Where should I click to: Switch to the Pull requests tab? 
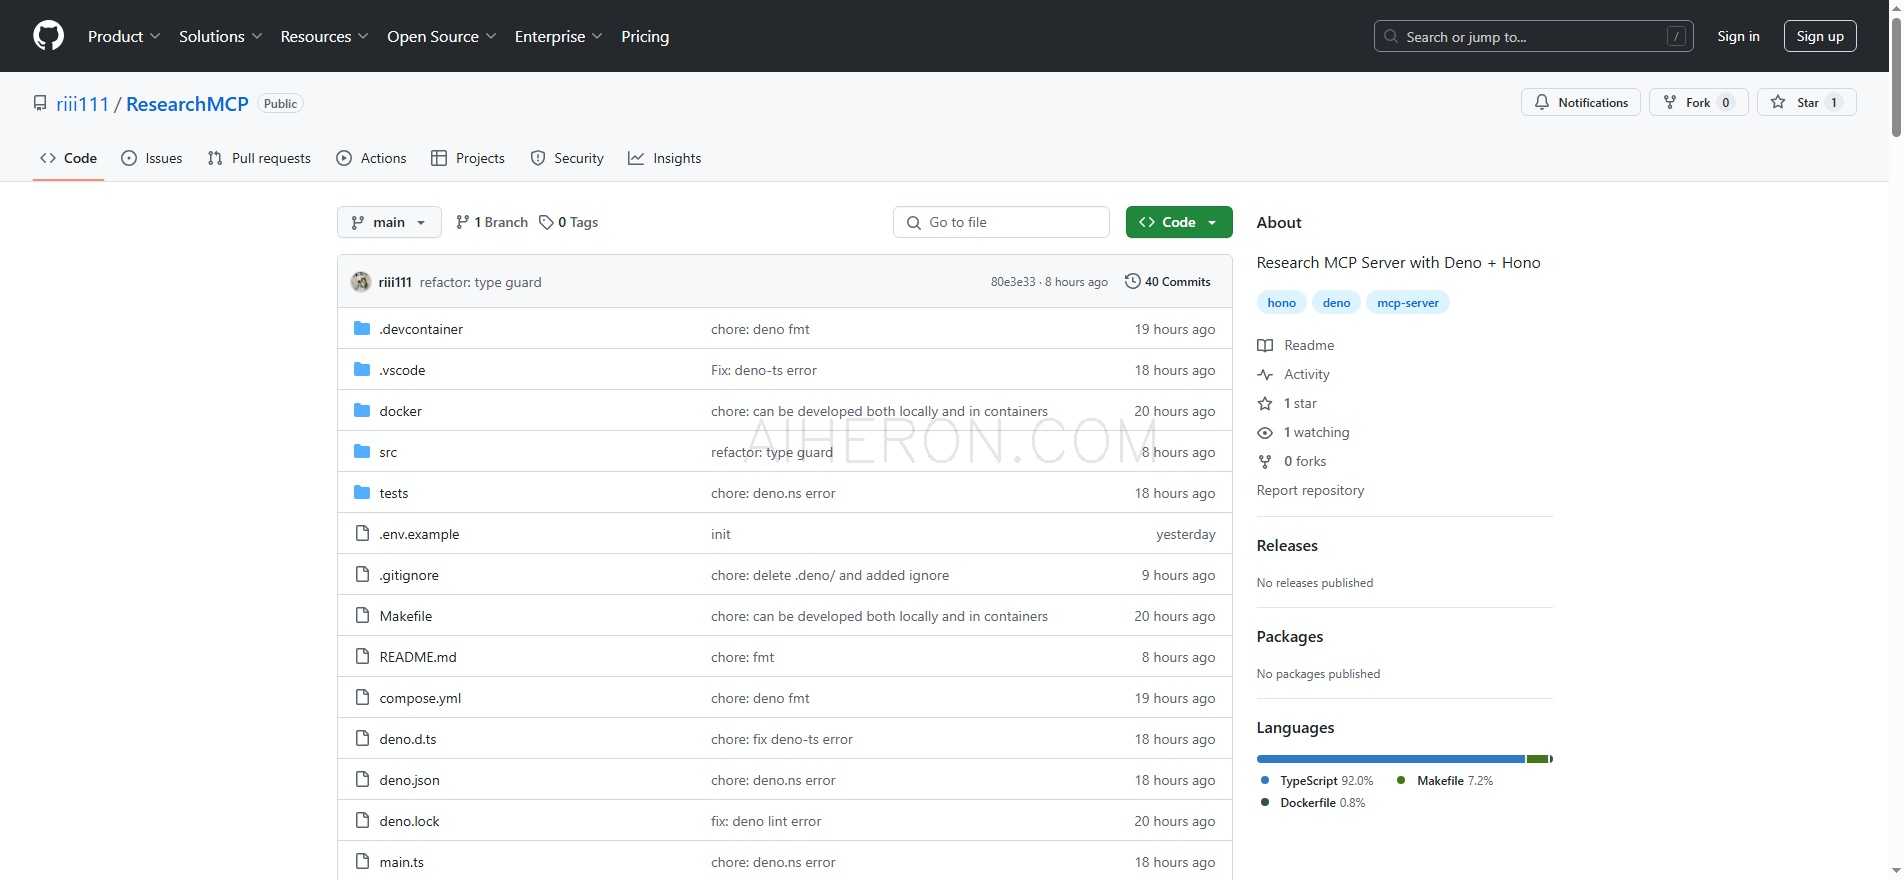259,158
